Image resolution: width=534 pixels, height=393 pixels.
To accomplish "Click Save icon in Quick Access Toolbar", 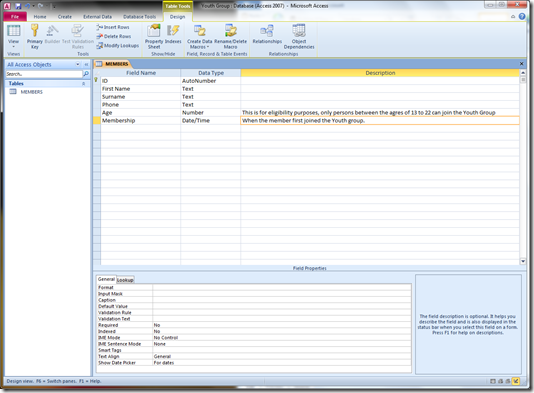I will (x=18, y=6).
